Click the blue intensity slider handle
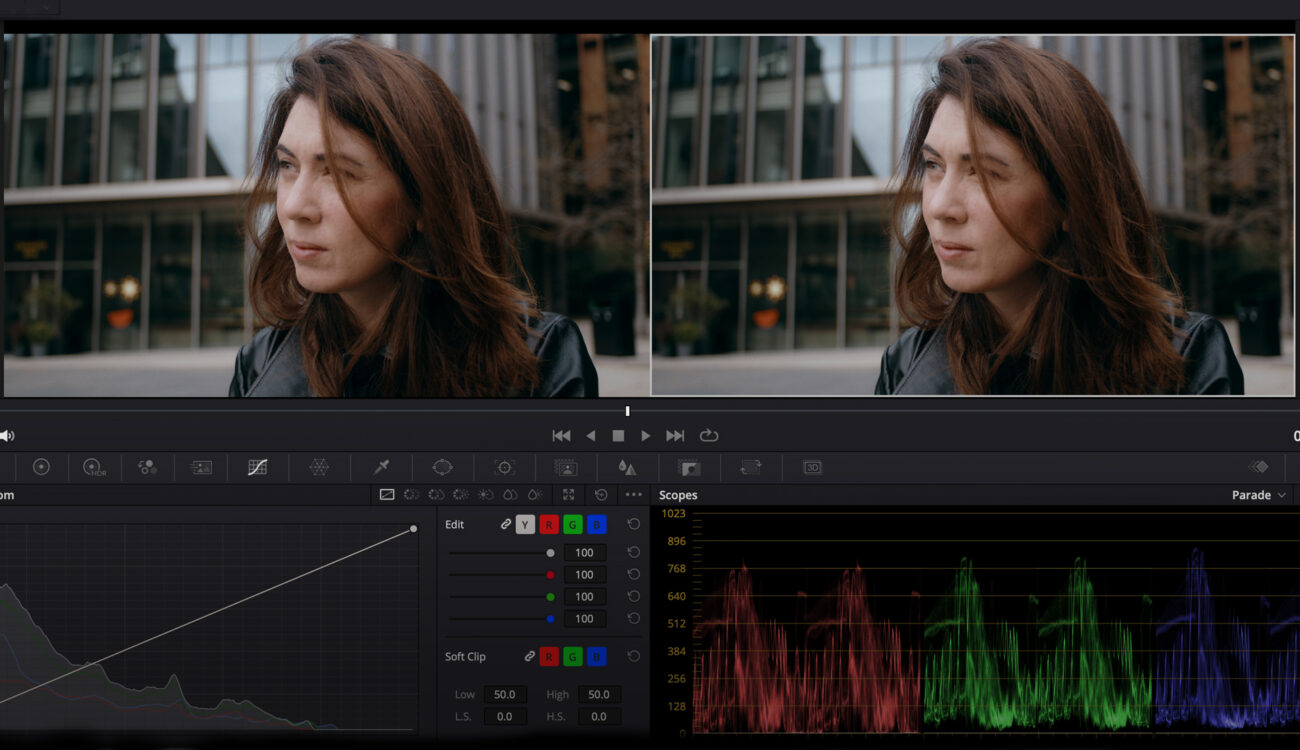The width and height of the screenshot is (1300, 750). 550,618
